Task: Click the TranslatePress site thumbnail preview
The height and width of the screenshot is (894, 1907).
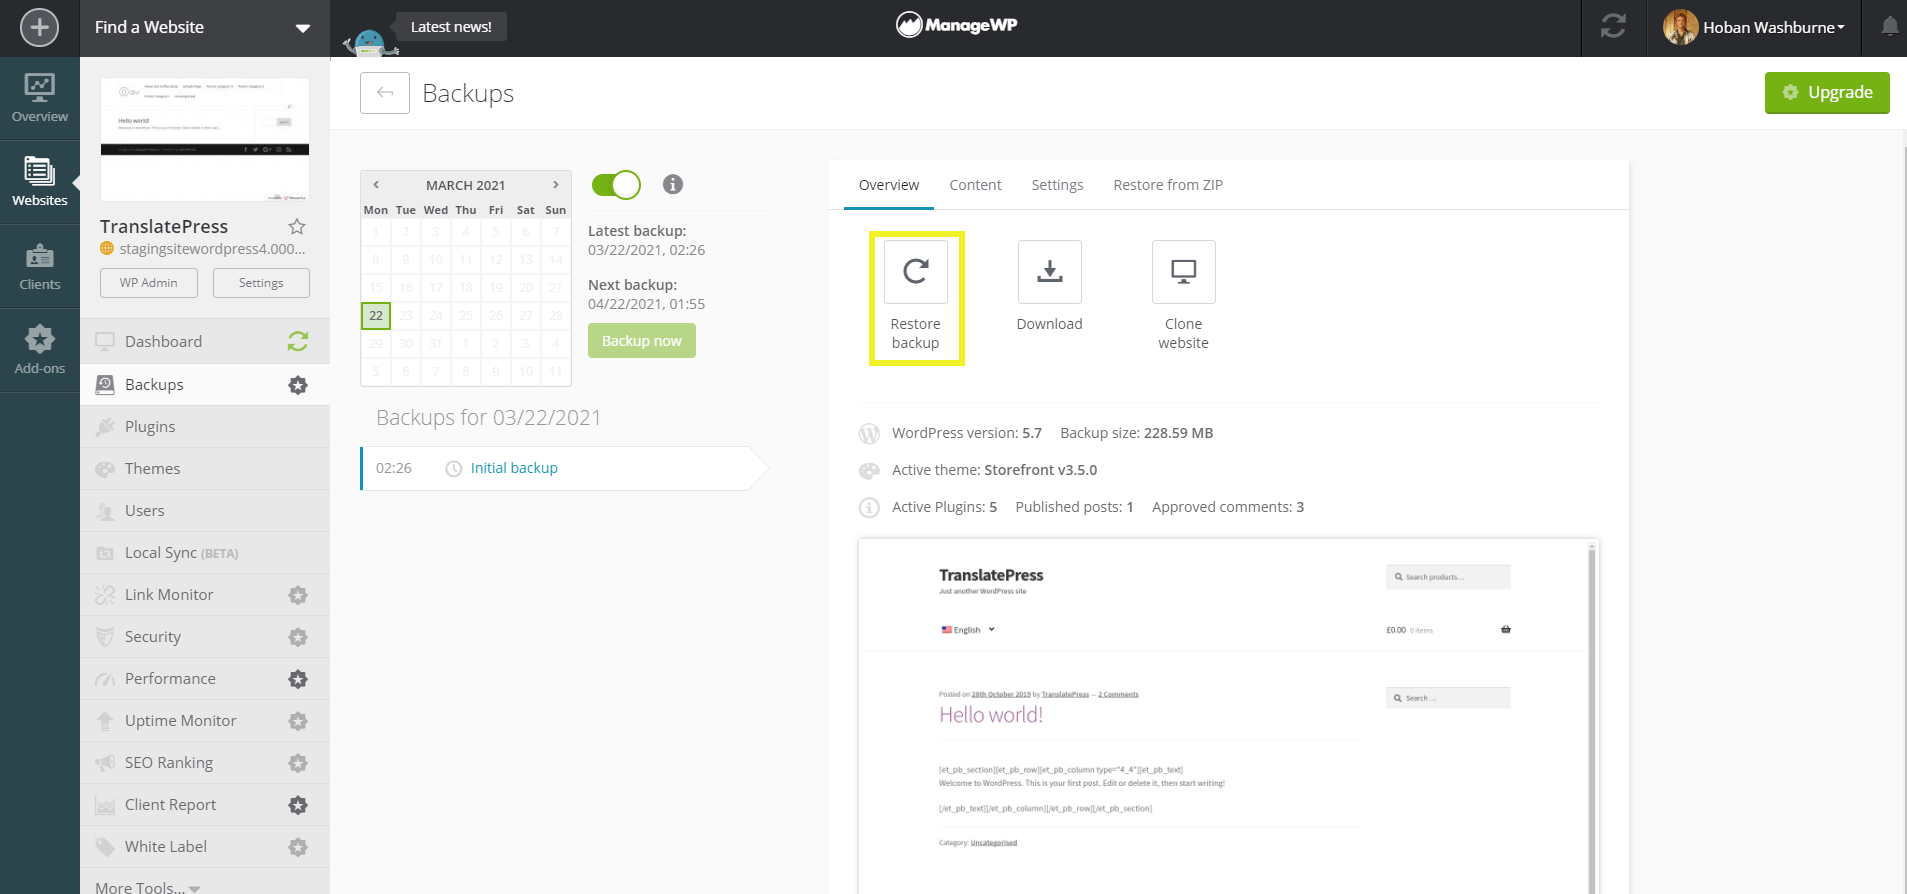Action: coord(205,139)
